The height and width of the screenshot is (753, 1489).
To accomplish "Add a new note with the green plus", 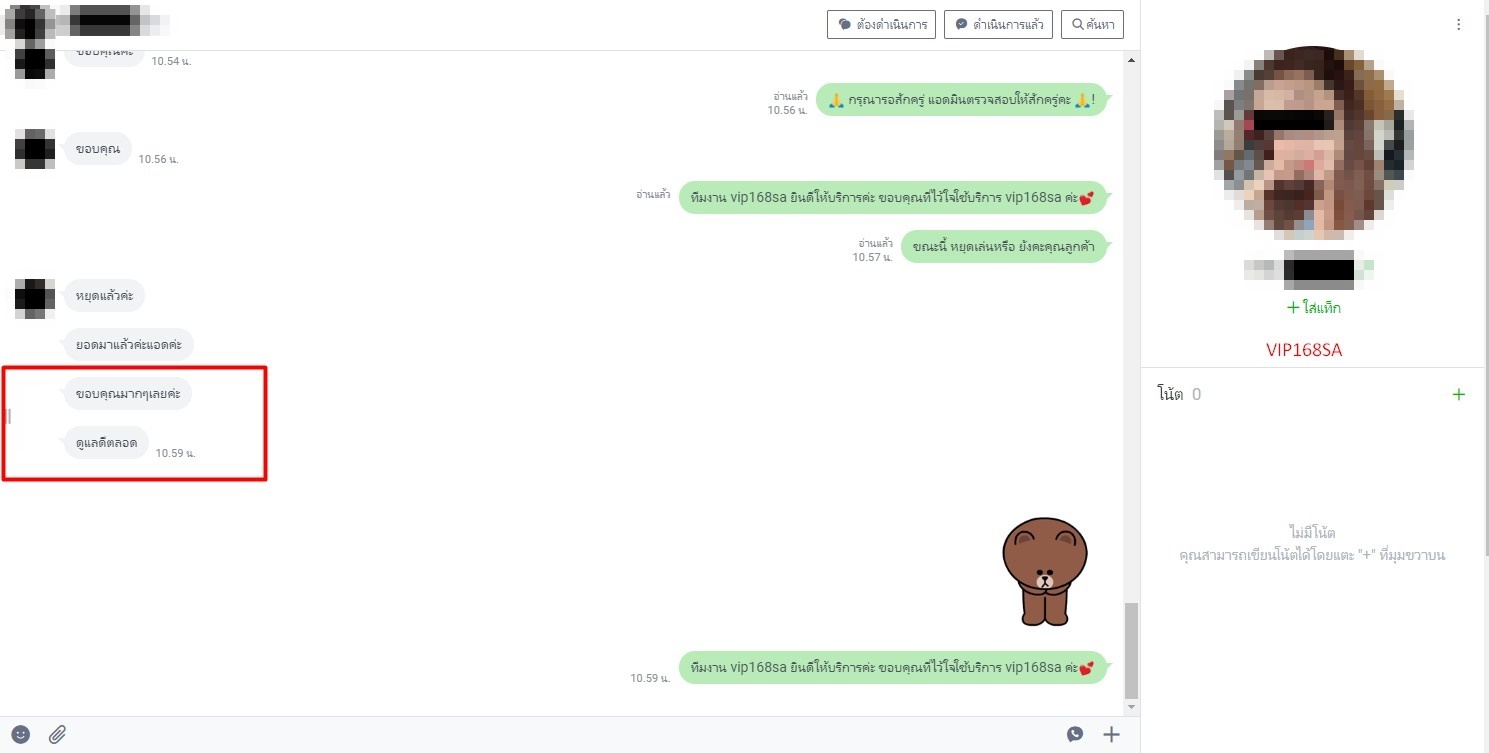I will click(1458, 394).
